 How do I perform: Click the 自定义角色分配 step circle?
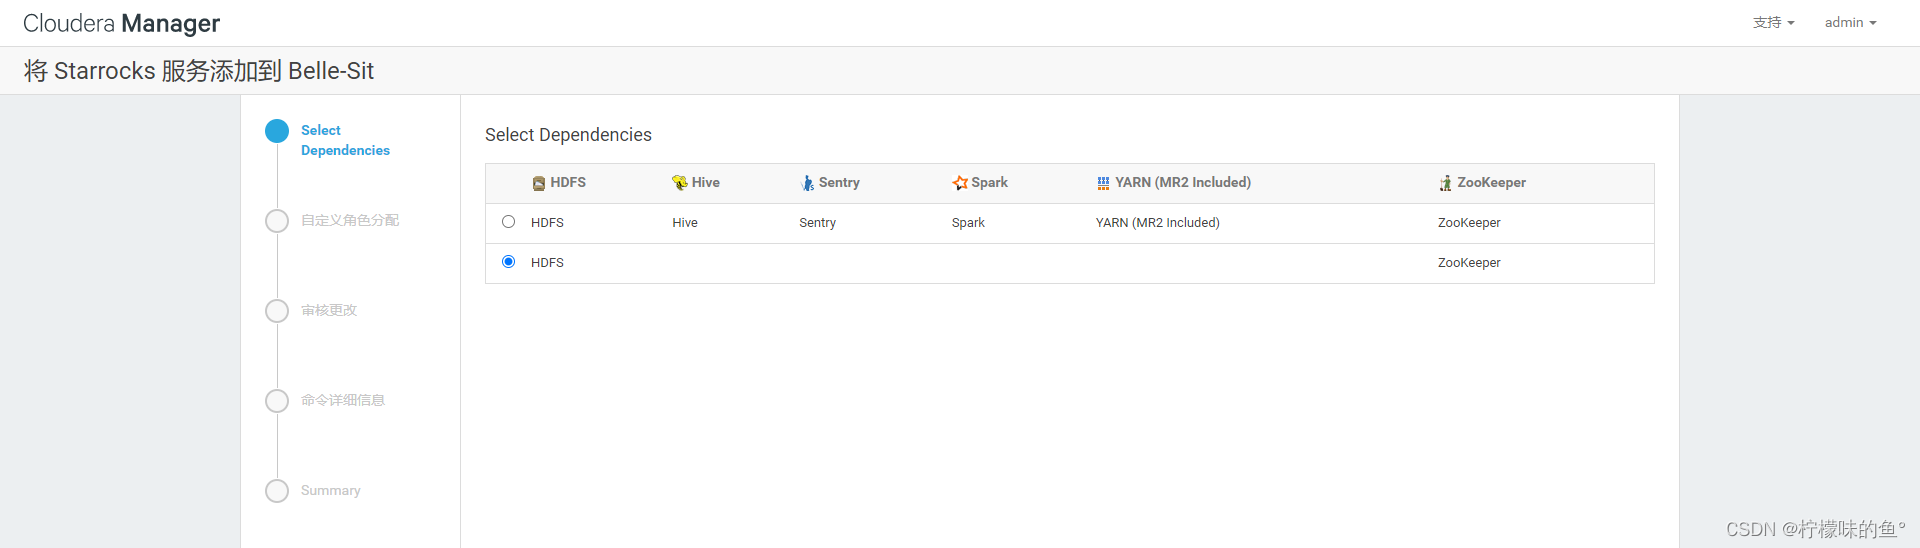277,221
